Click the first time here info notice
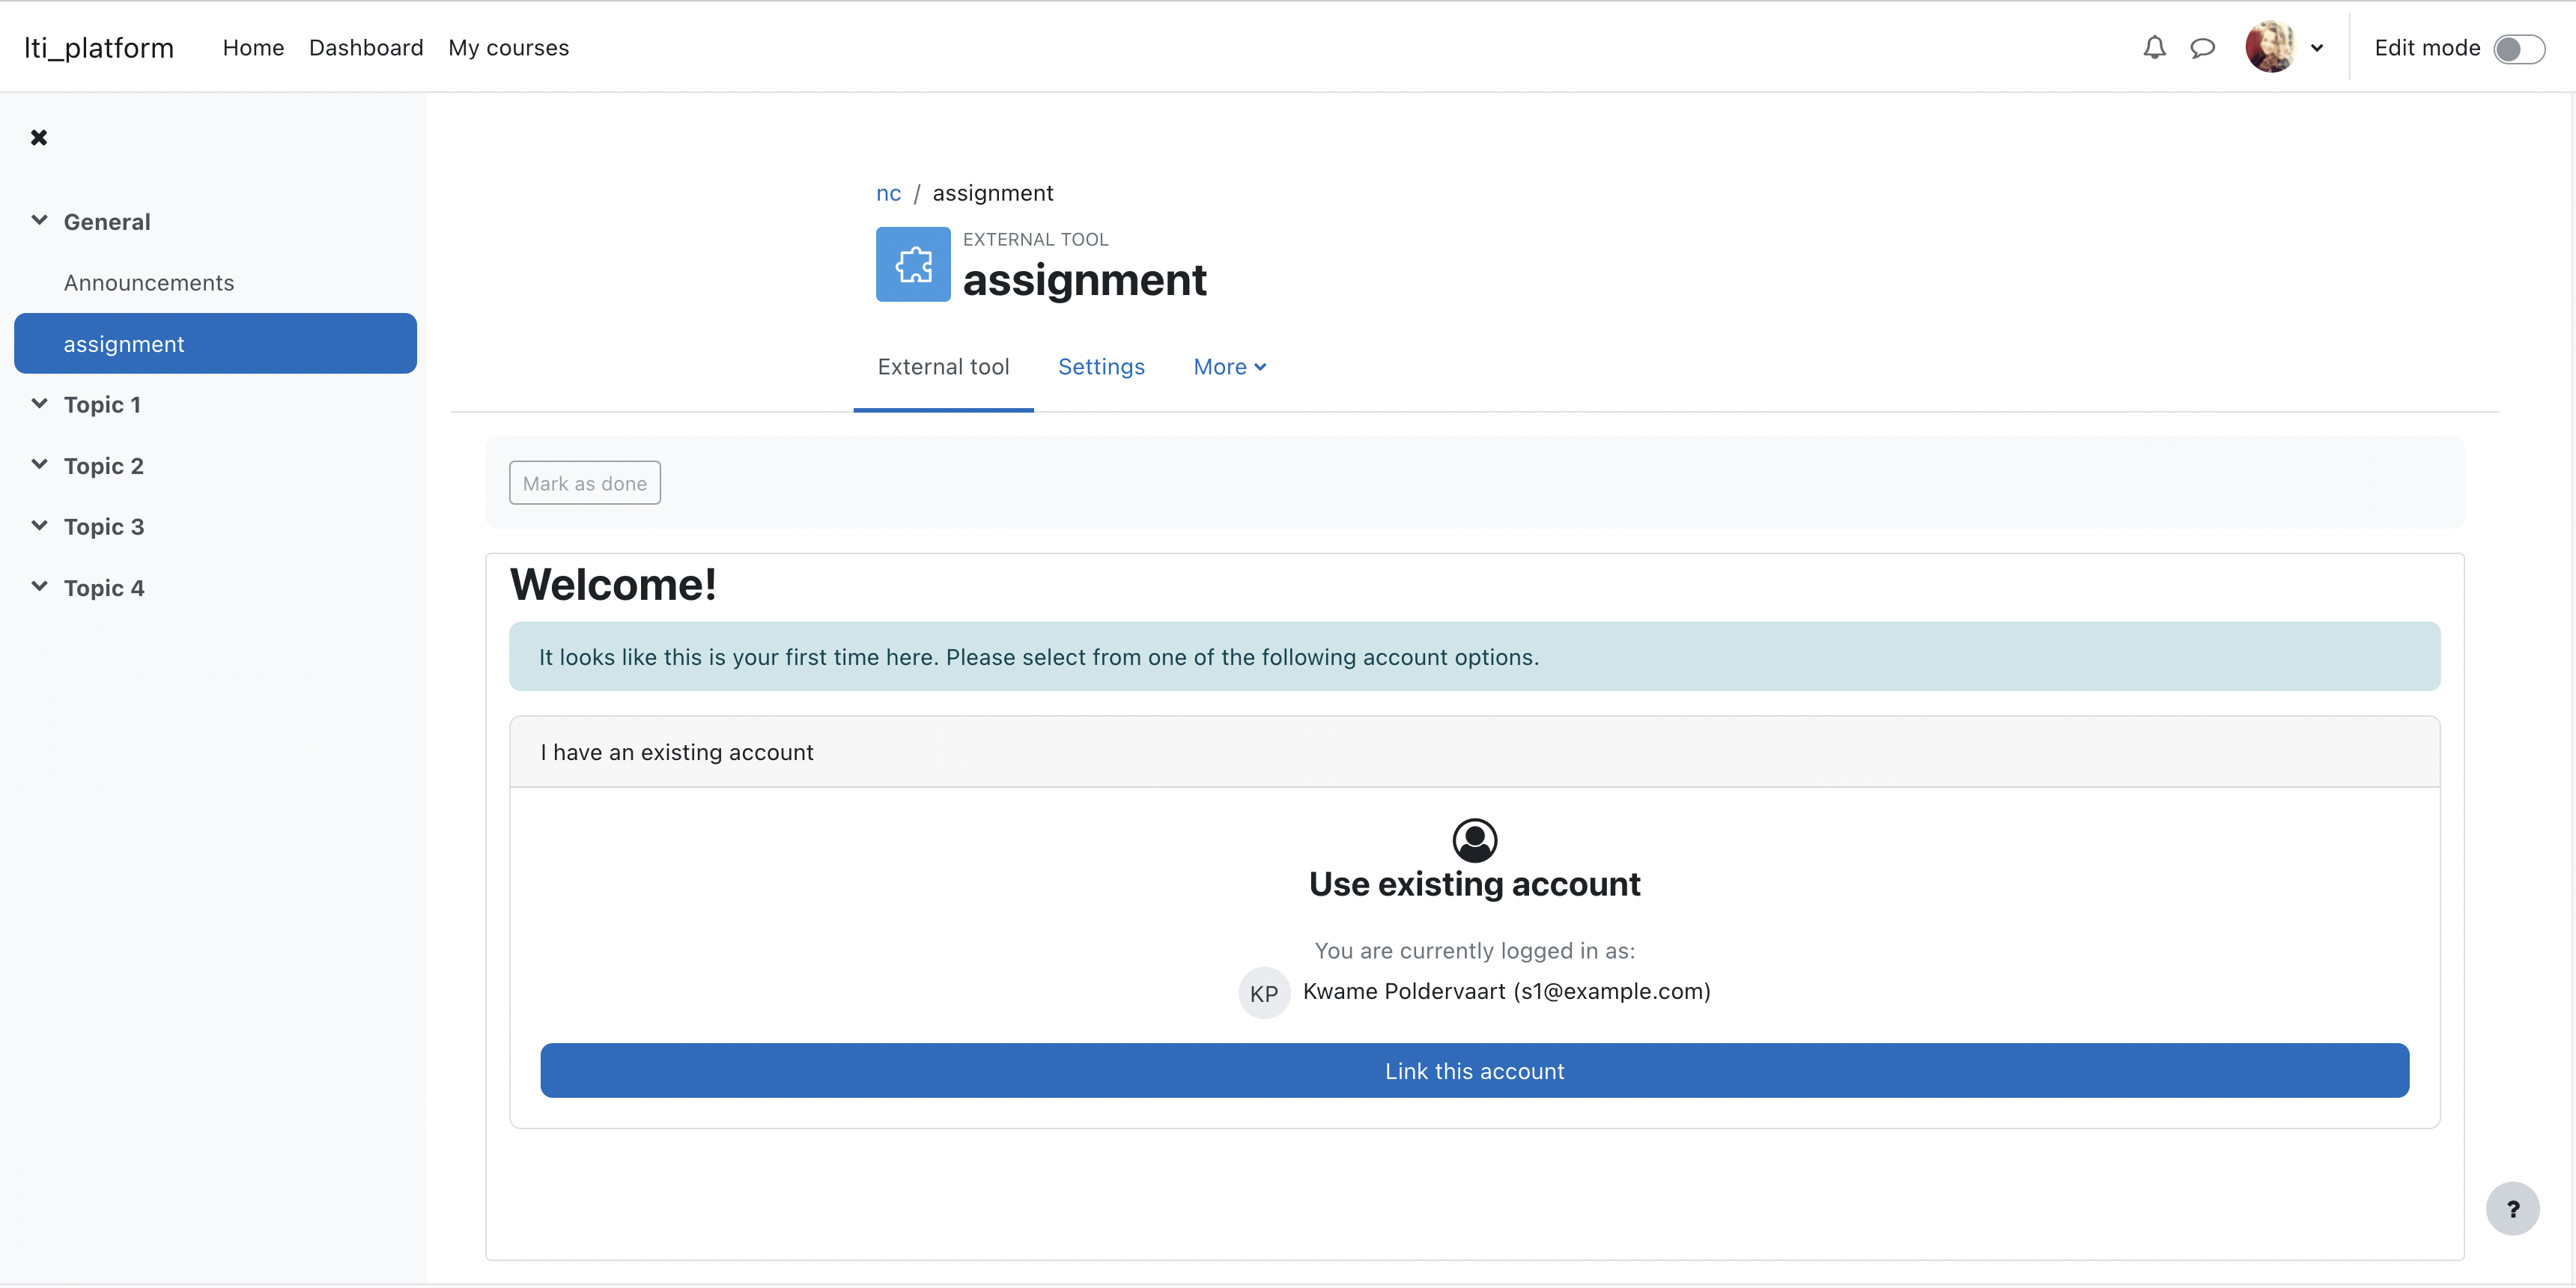Image resolution: width=2576 pixels, height=1288 pixels. [1474, 657]
